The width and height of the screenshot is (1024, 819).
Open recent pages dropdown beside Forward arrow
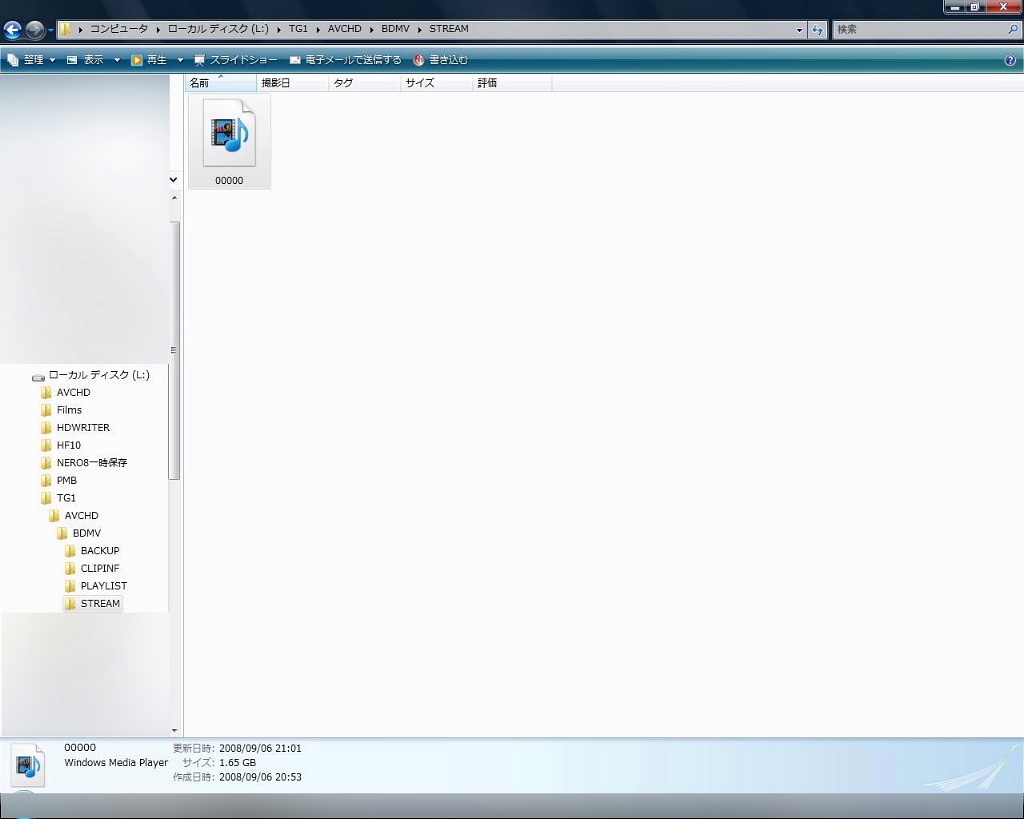pos(50,30)
